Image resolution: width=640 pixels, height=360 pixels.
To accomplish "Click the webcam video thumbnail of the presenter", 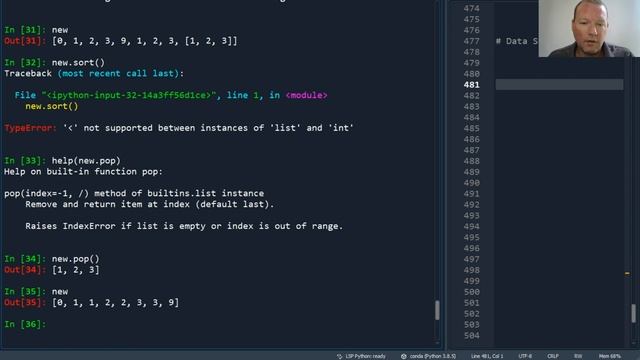I will pyautogui.click(x=589, y=28).
